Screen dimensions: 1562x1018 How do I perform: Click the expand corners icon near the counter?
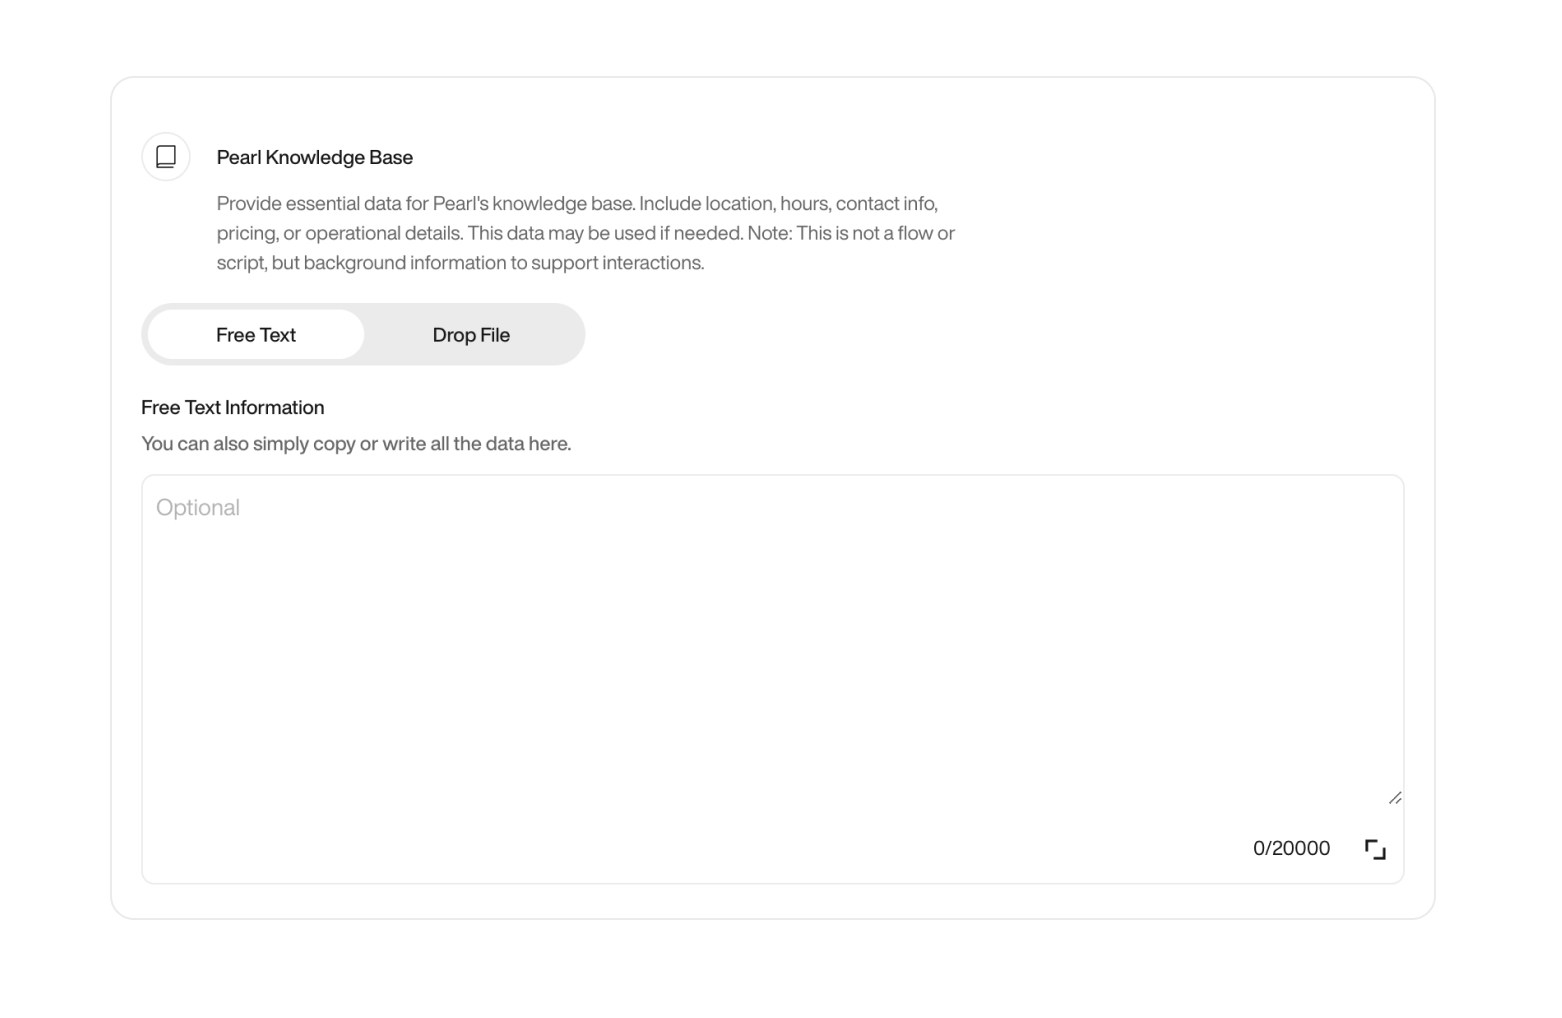click(x=1376, y=848)
